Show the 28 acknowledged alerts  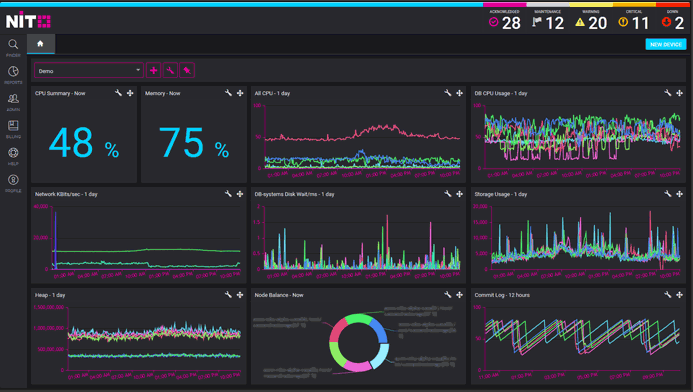click(x=505, y=22)
